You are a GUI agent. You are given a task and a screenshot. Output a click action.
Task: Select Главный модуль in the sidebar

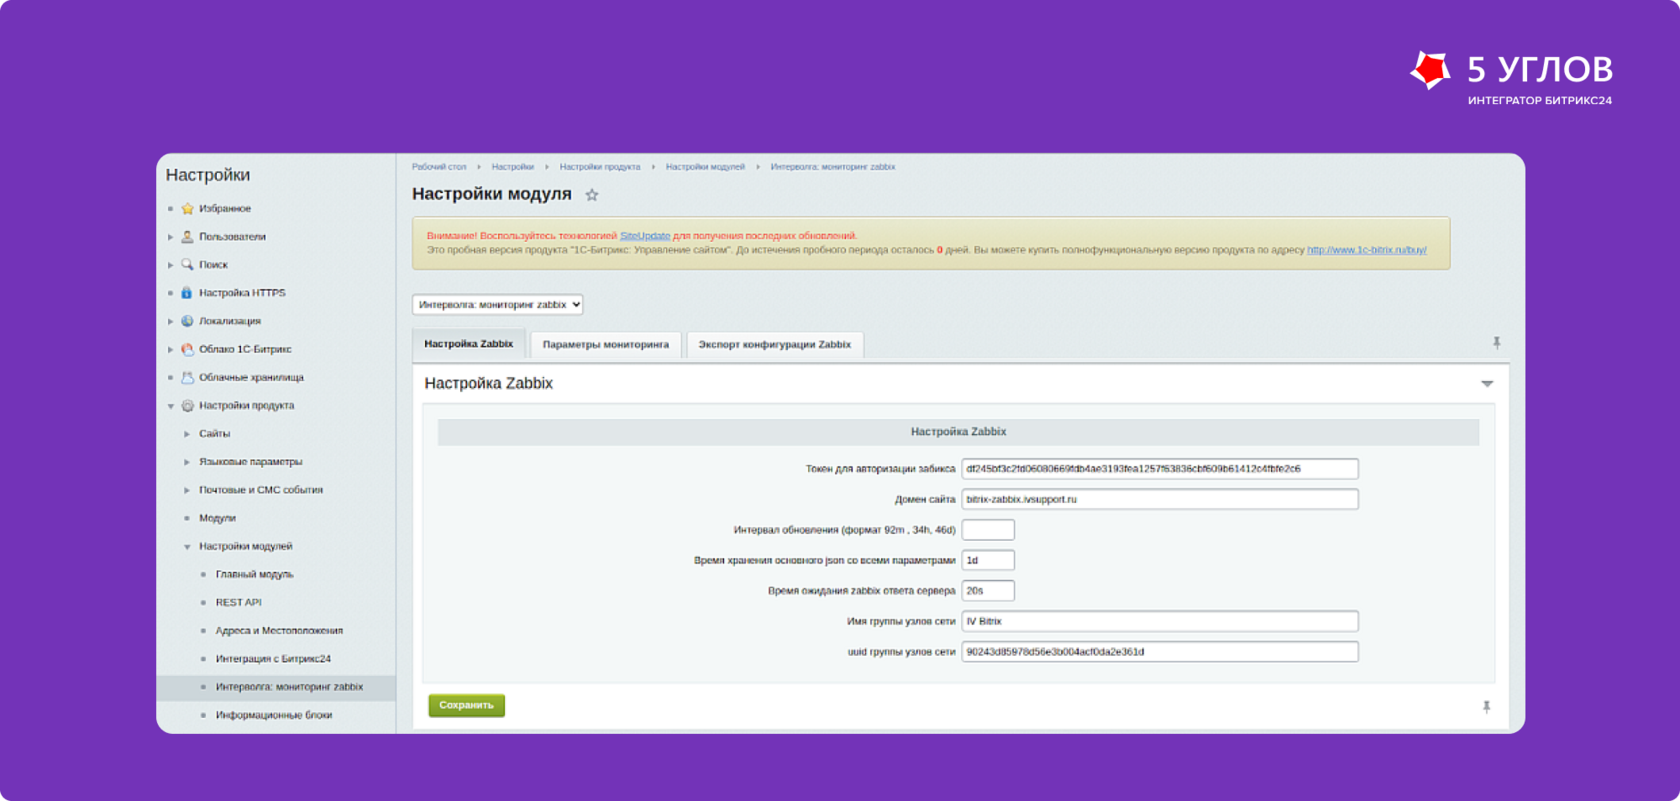tap(255, 575)
